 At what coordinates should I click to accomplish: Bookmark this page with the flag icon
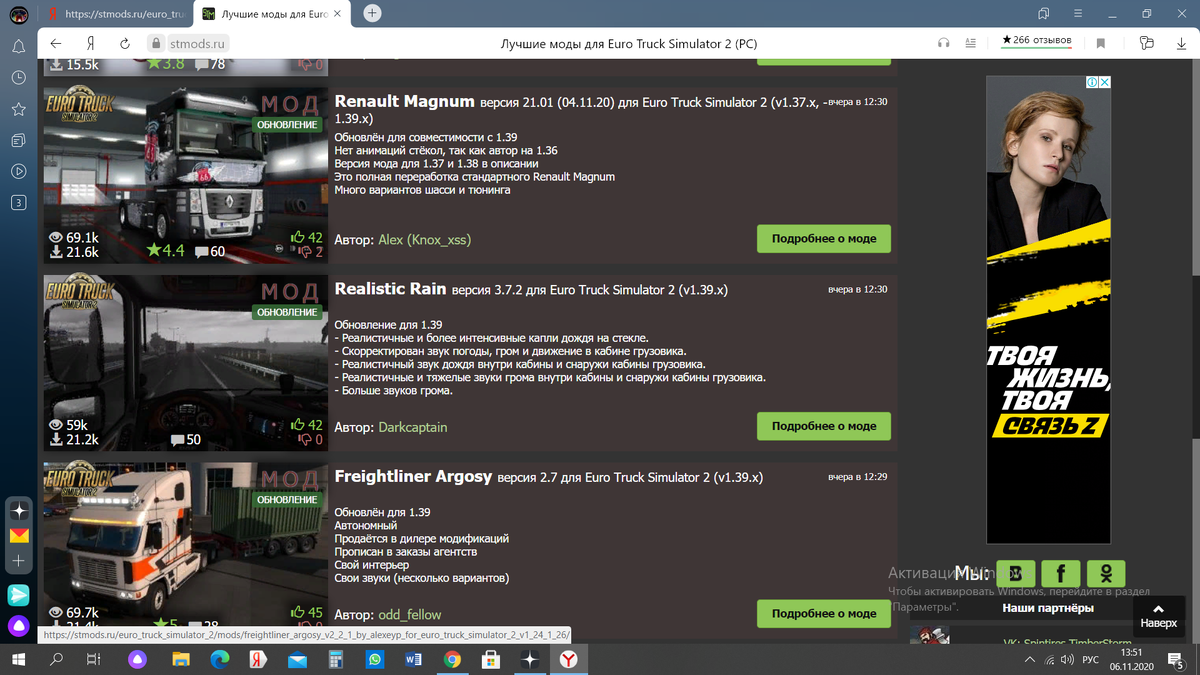pyautogui.click(x=1100, y=43)
